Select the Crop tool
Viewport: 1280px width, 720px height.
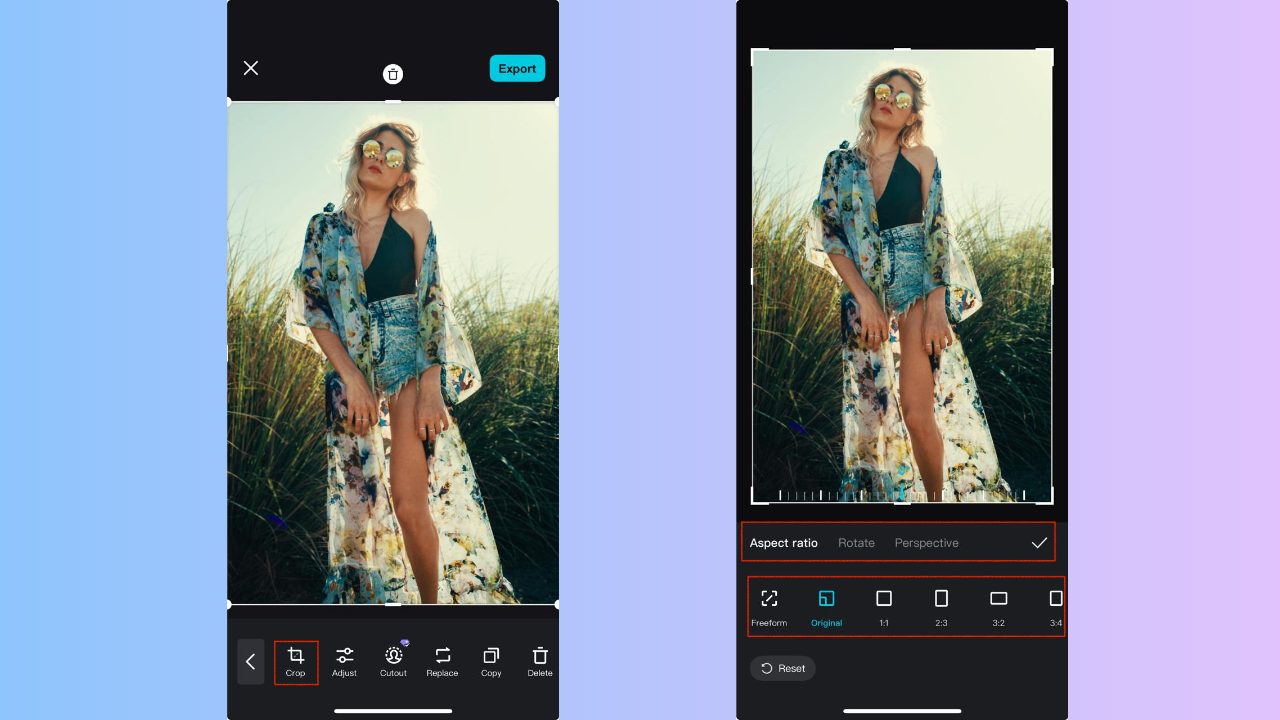(296, 661)
